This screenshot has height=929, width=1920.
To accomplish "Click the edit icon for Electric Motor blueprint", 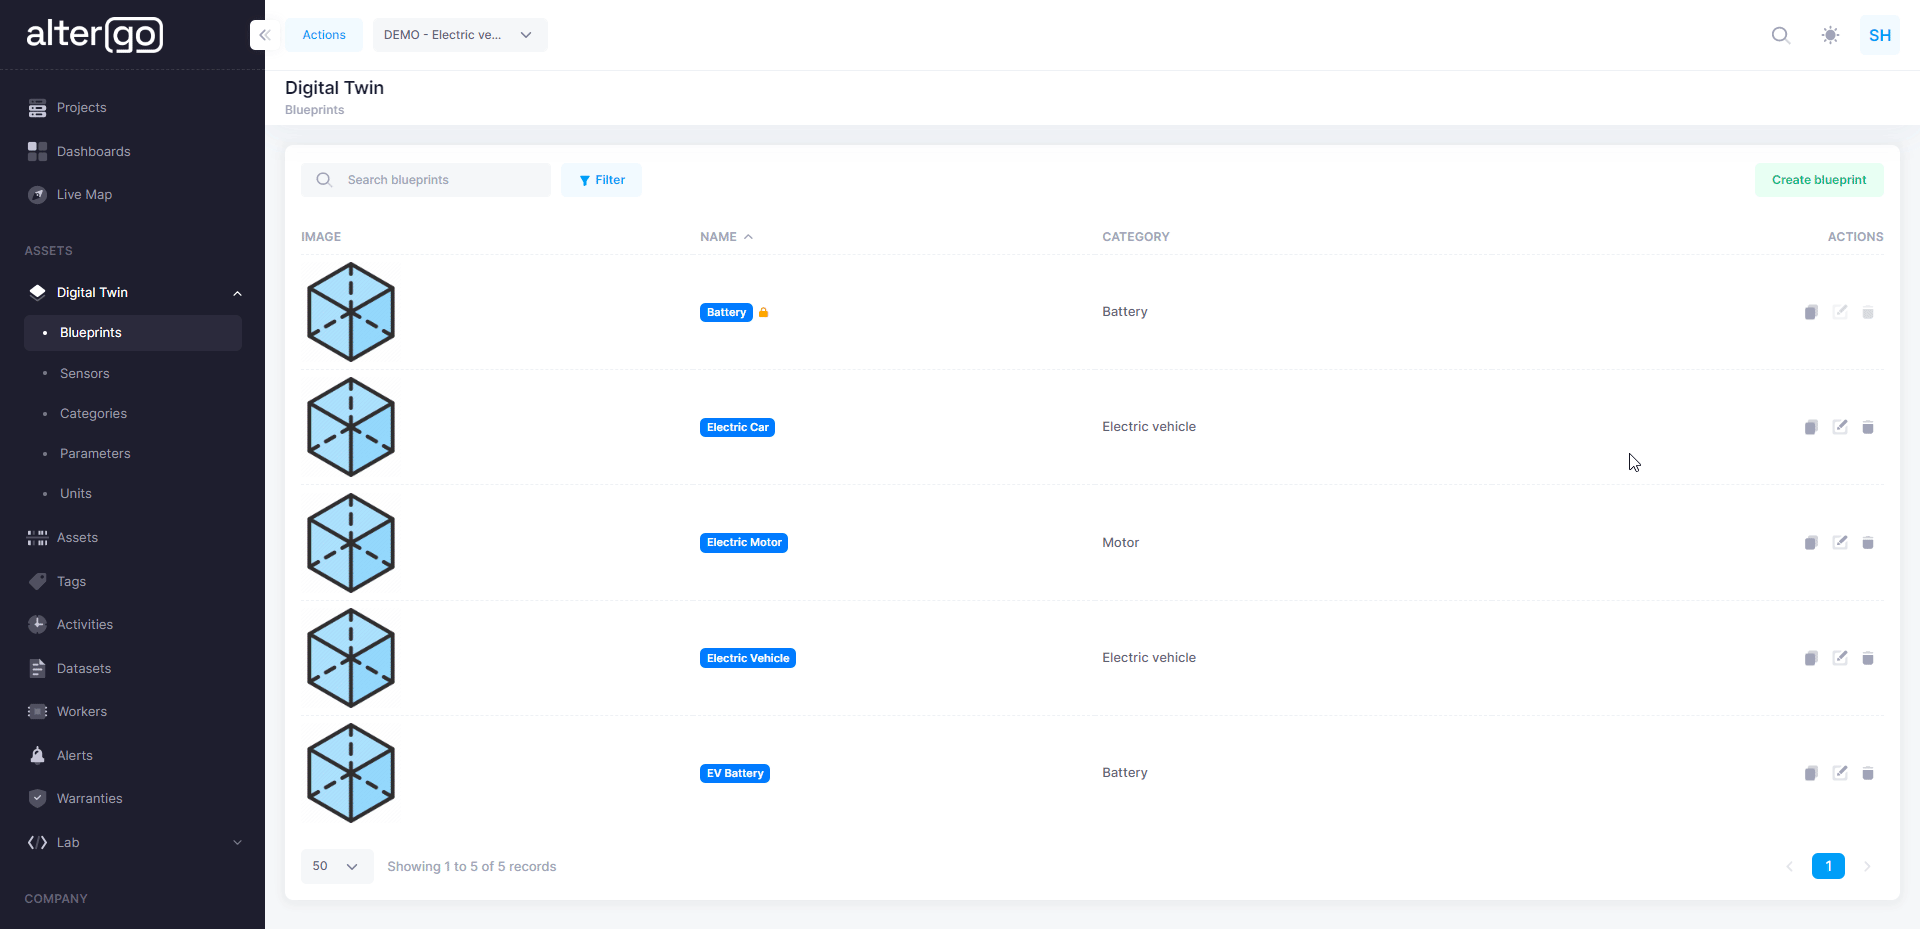I will coord(1839,542).
